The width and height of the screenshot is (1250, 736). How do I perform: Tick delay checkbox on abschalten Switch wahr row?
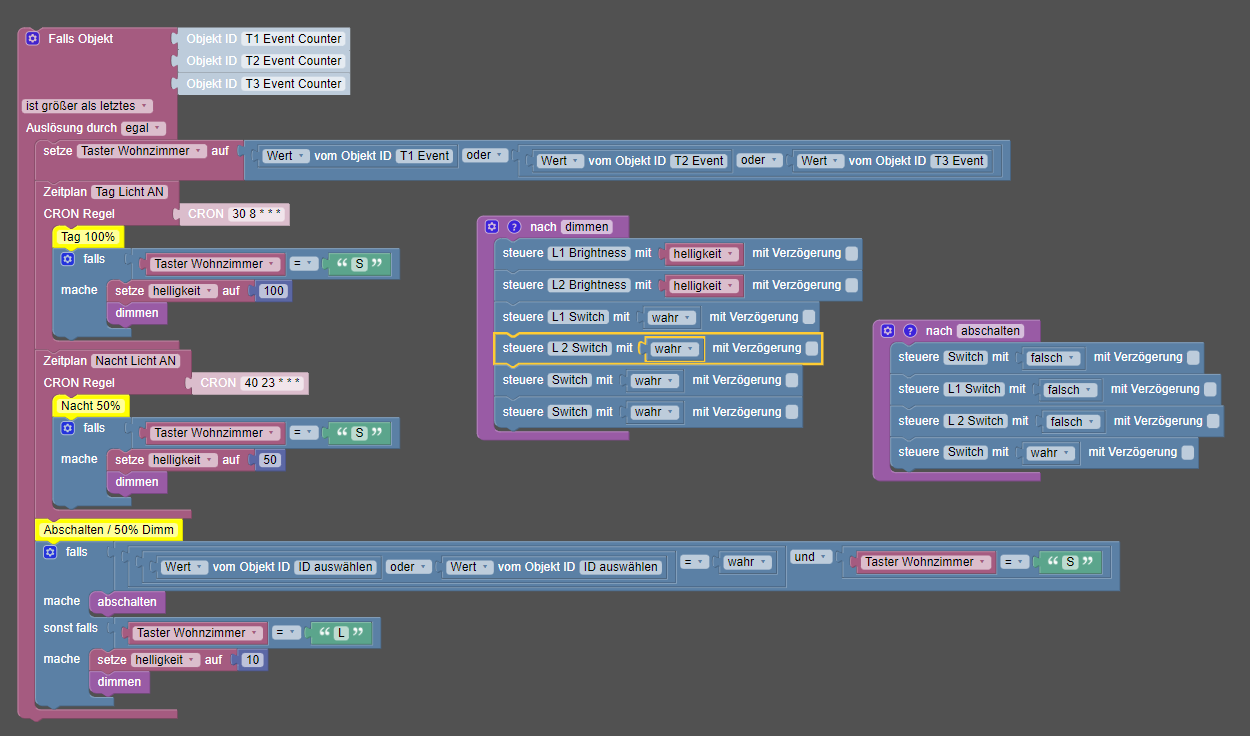pyautogui.click(x=1188, y=452)
